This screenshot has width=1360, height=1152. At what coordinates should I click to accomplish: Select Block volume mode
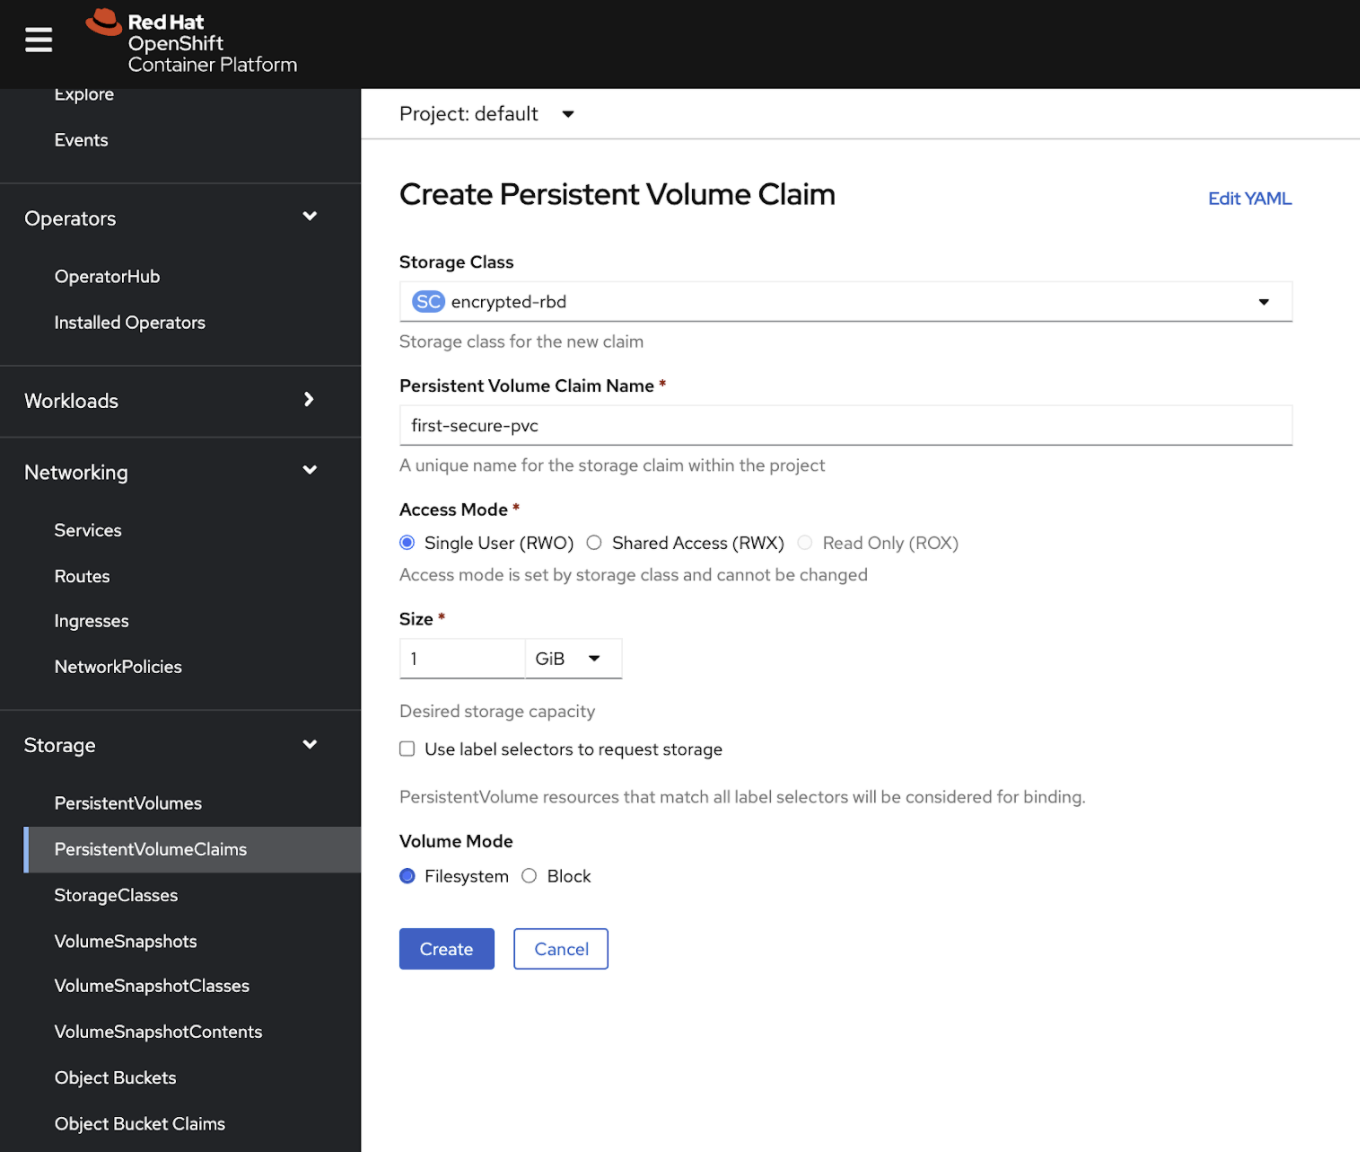pos(529,876)
